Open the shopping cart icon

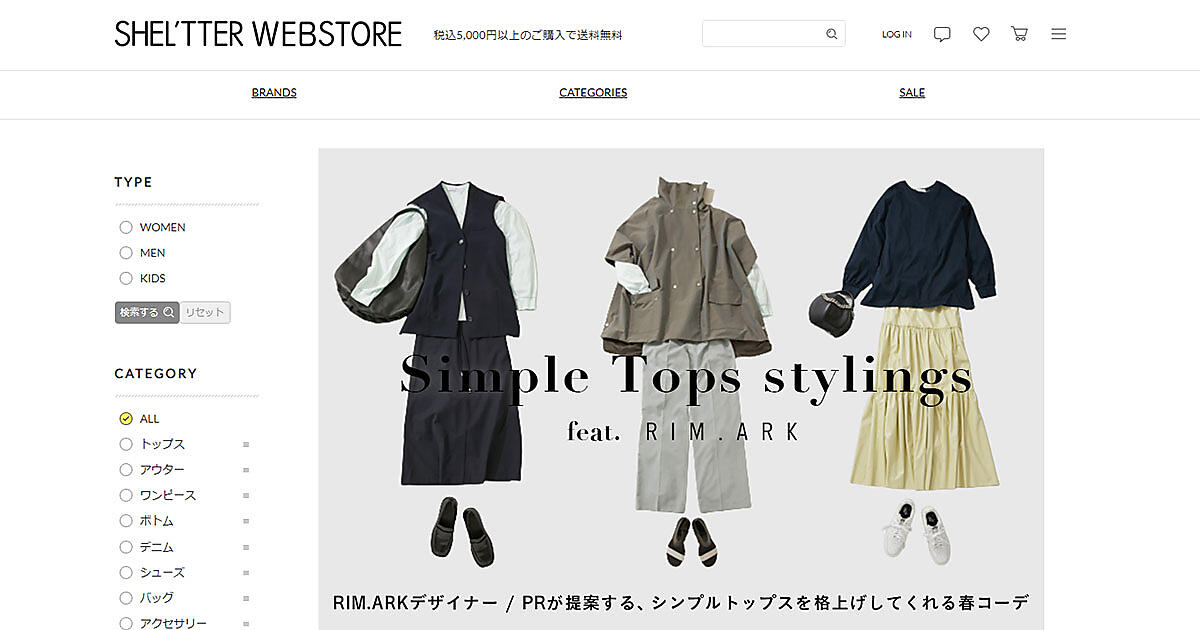click(x=1019, y=34)
